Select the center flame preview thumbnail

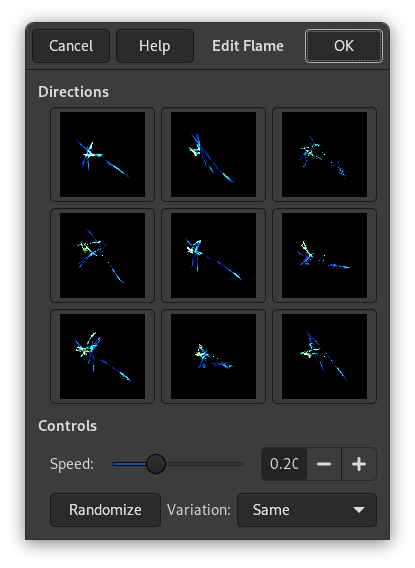213,255
